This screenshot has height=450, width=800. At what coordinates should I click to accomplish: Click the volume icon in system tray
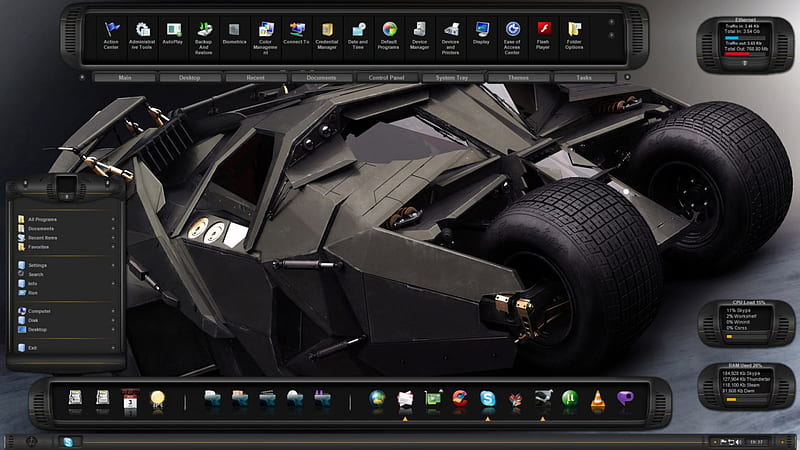tap(738, 442)
